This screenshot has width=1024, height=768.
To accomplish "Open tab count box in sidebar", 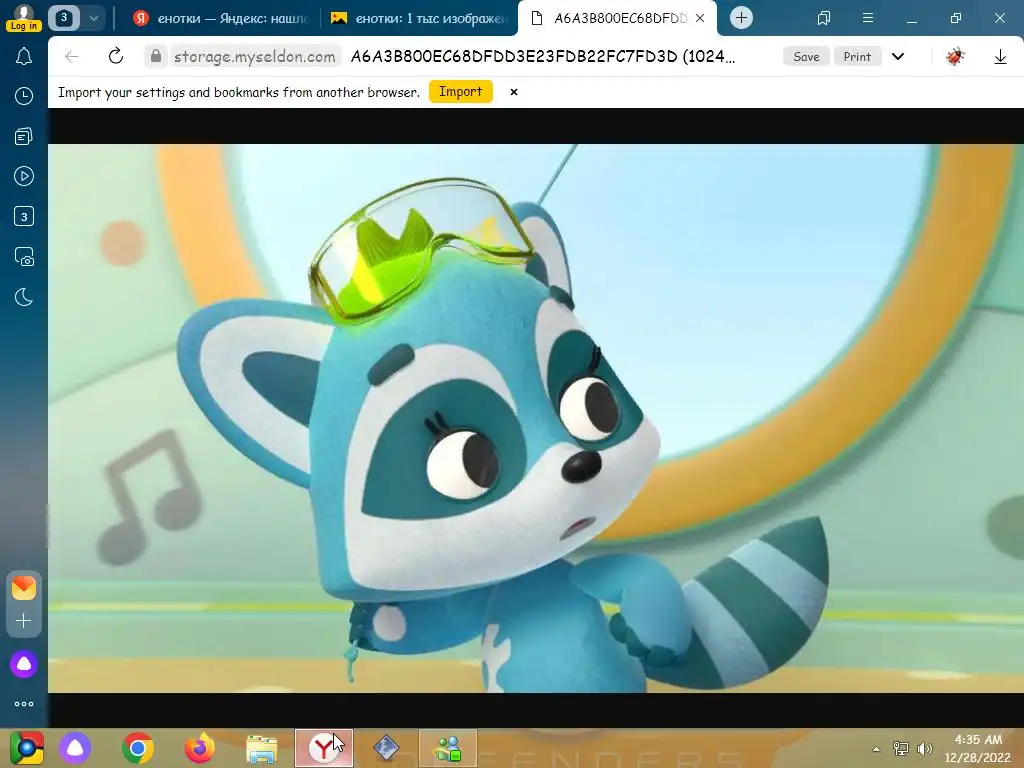I will coord(24,216).
